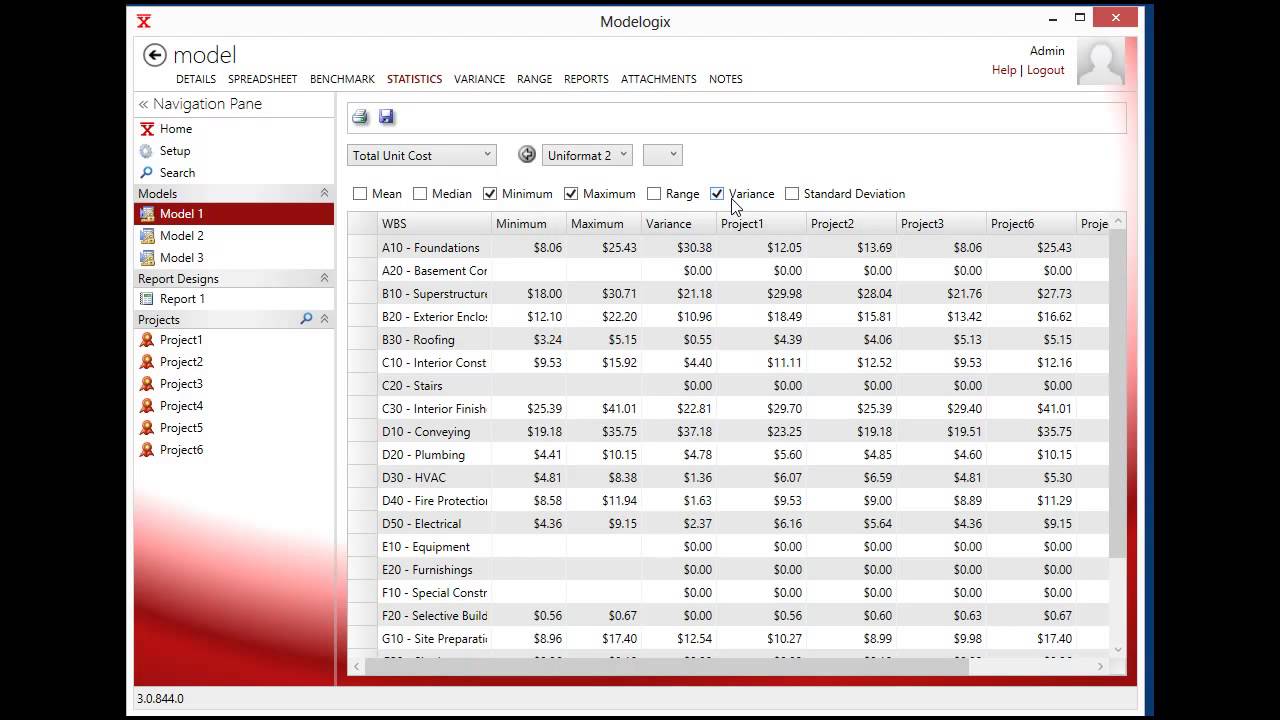Click the refresh arrow icon beside Total Unit Cost
The width and height of the screenshot is (1280, 720).
tap(527, 154)
